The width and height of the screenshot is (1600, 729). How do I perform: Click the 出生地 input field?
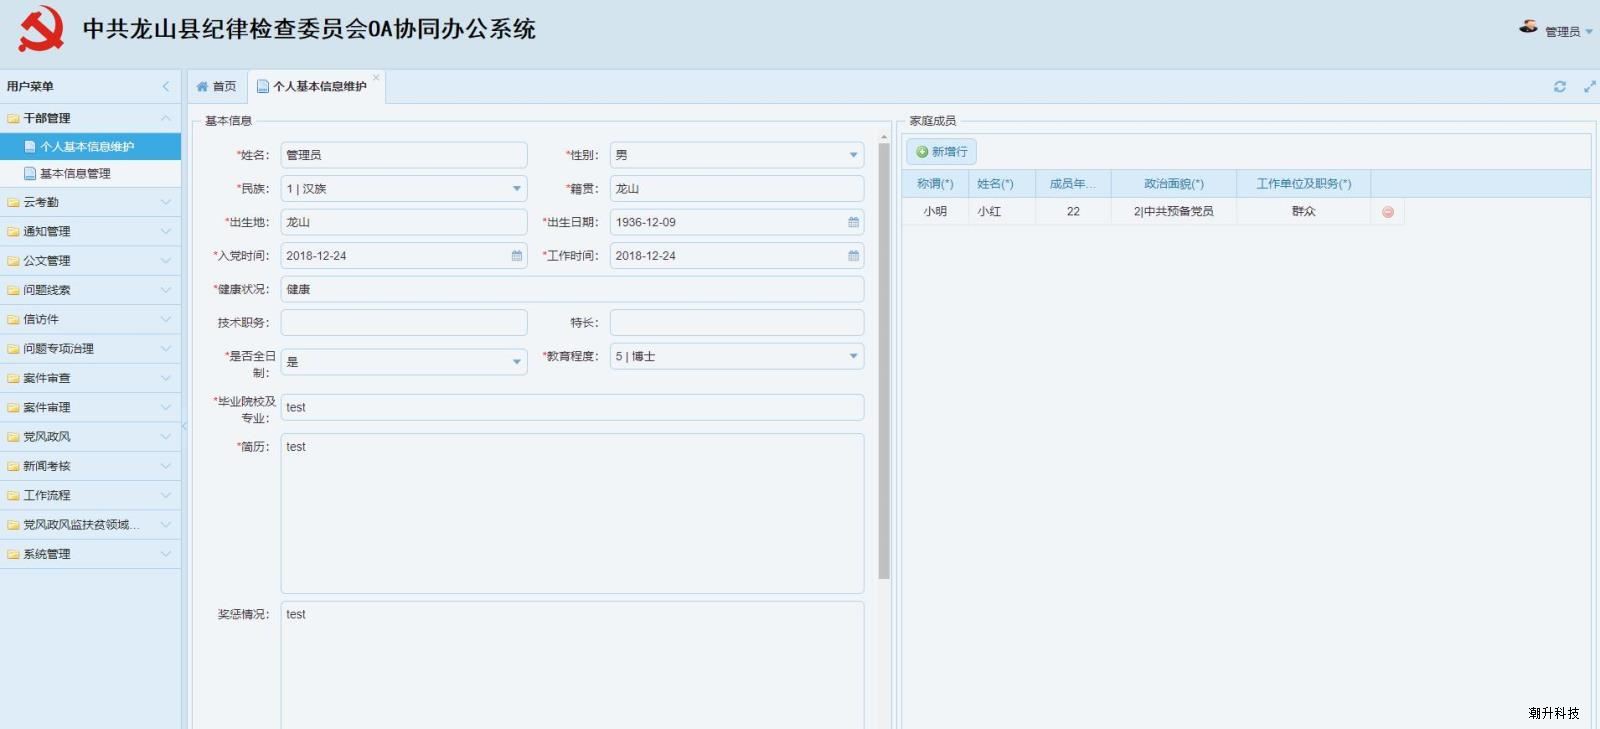pyautogui.click(x=404, y=222)
